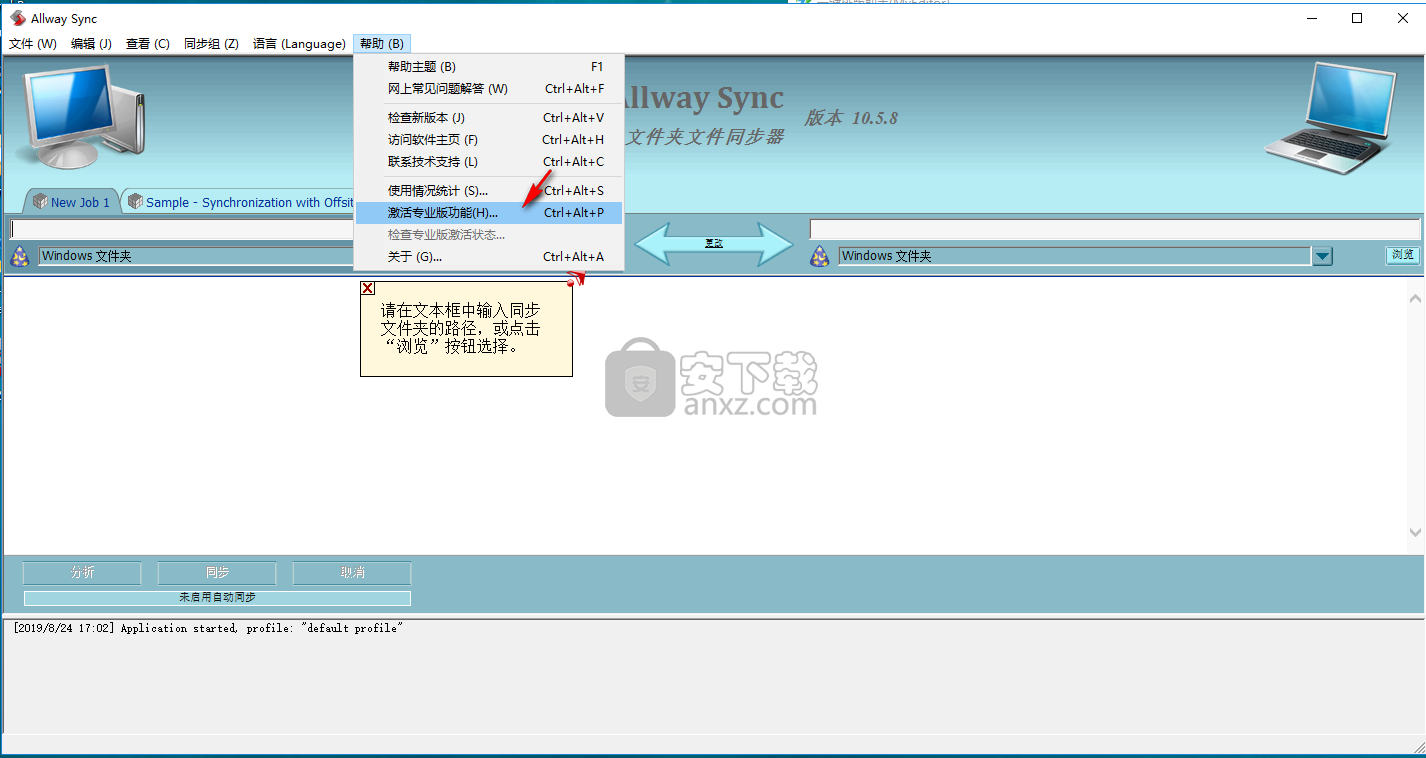
Task: Open the 文件 (W) menu
Action: point(33,44)
